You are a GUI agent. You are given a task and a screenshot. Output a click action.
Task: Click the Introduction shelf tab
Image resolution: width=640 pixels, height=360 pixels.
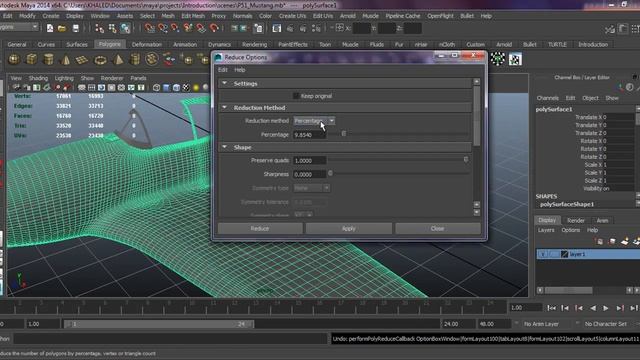tap(593, 44)
